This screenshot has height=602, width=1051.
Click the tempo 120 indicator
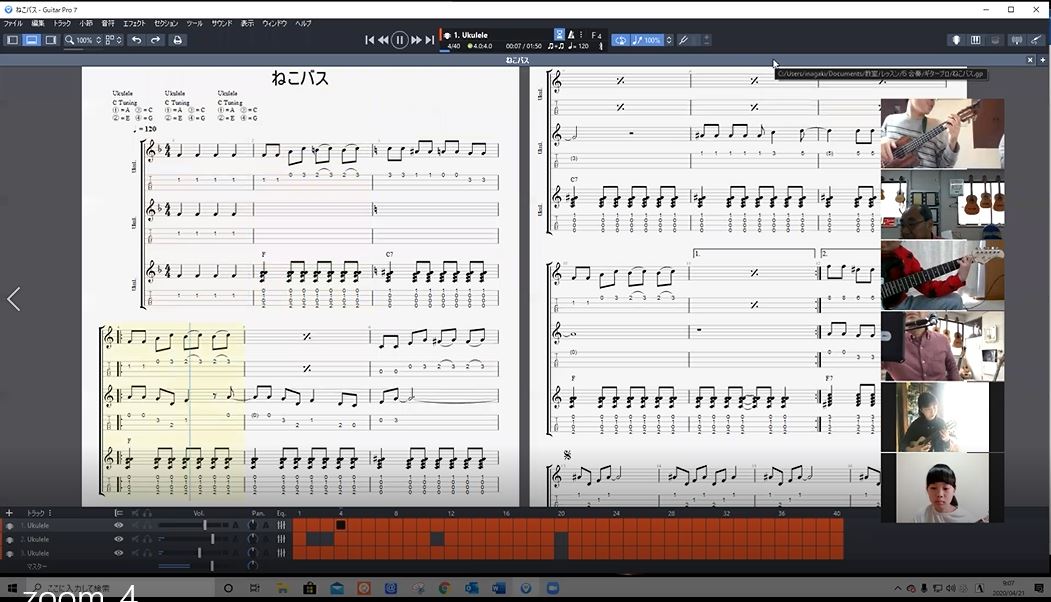pyautogui.click(x=578, y=46)
